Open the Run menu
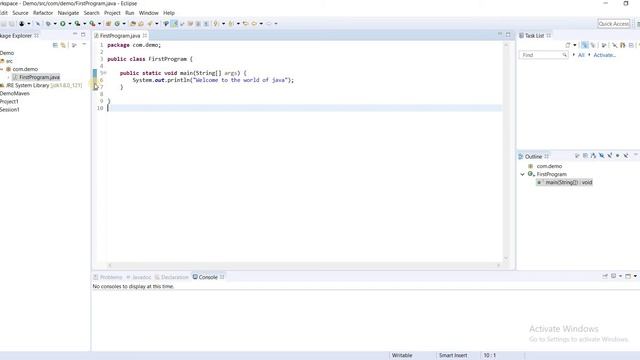Viewport: 640px width, 360px height. 130,13
